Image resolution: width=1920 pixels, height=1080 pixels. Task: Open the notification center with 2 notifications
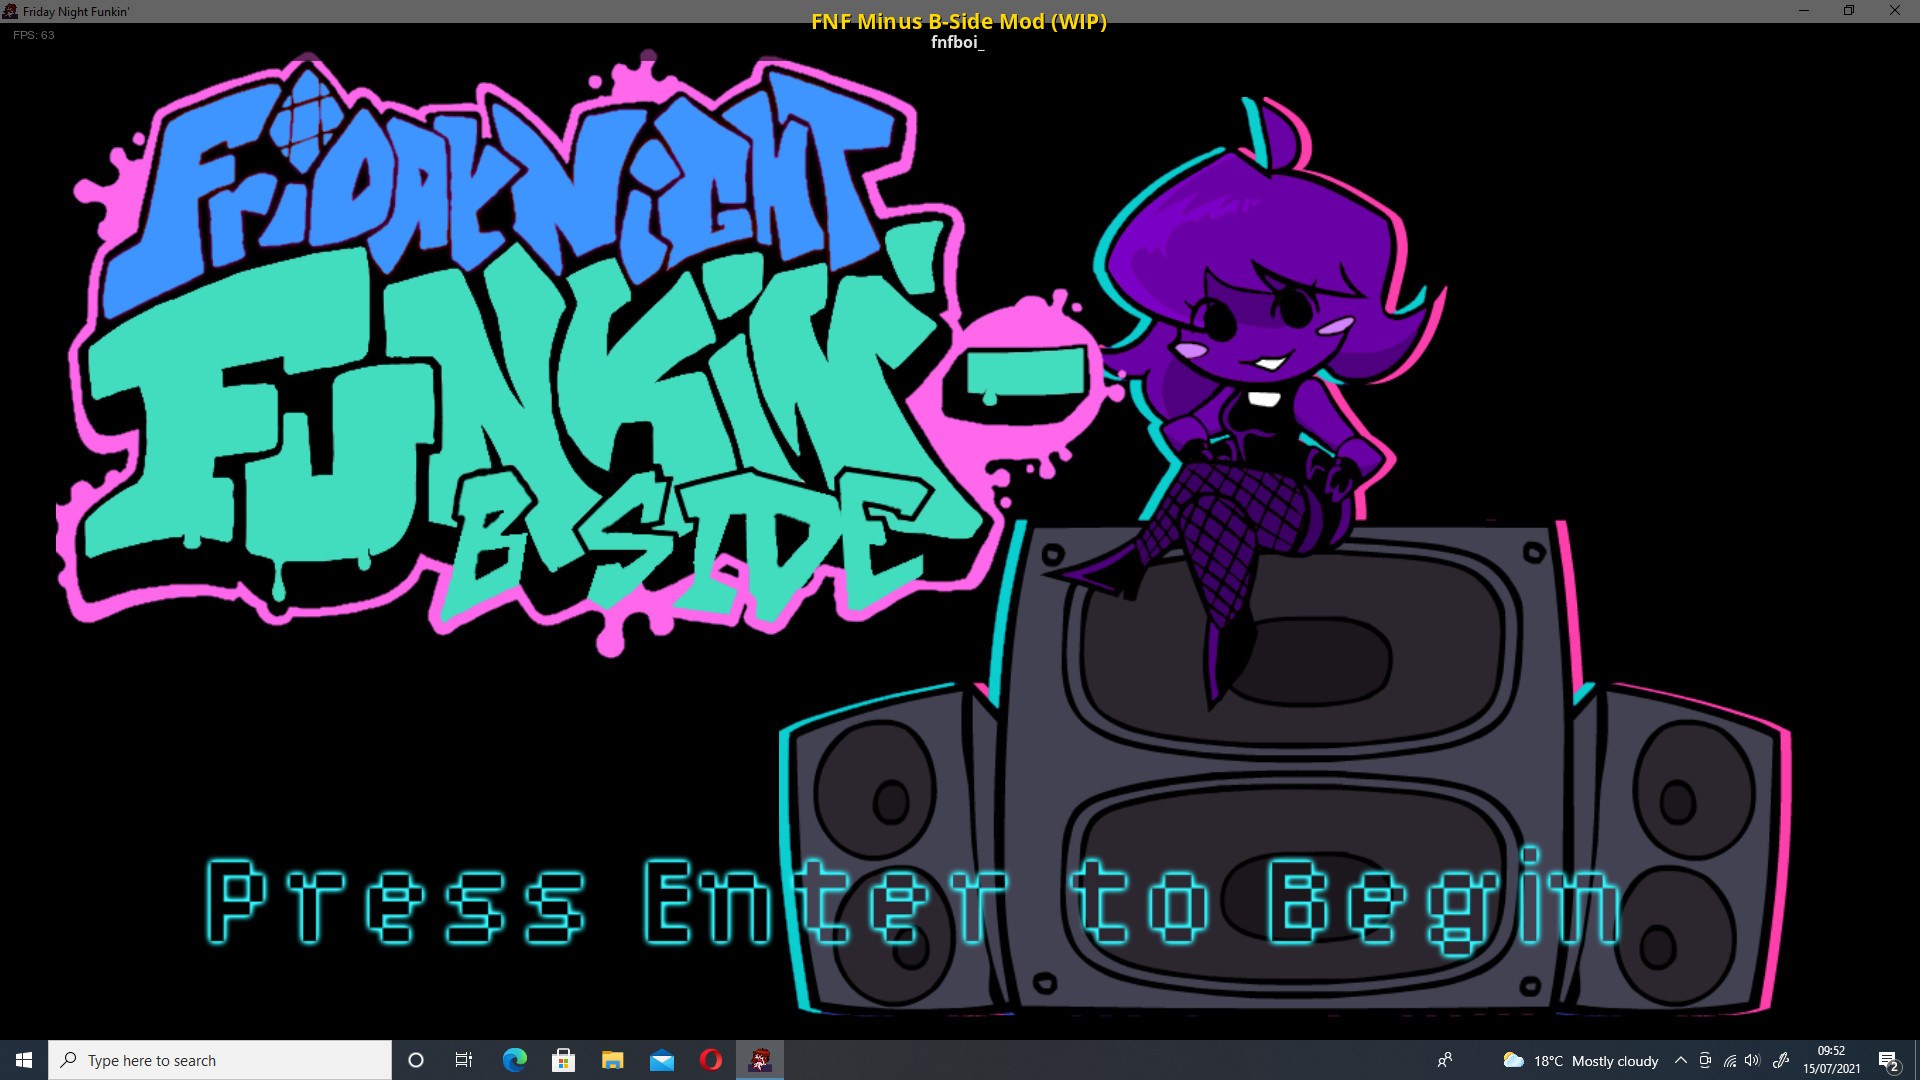(x=1888, y=1061)
